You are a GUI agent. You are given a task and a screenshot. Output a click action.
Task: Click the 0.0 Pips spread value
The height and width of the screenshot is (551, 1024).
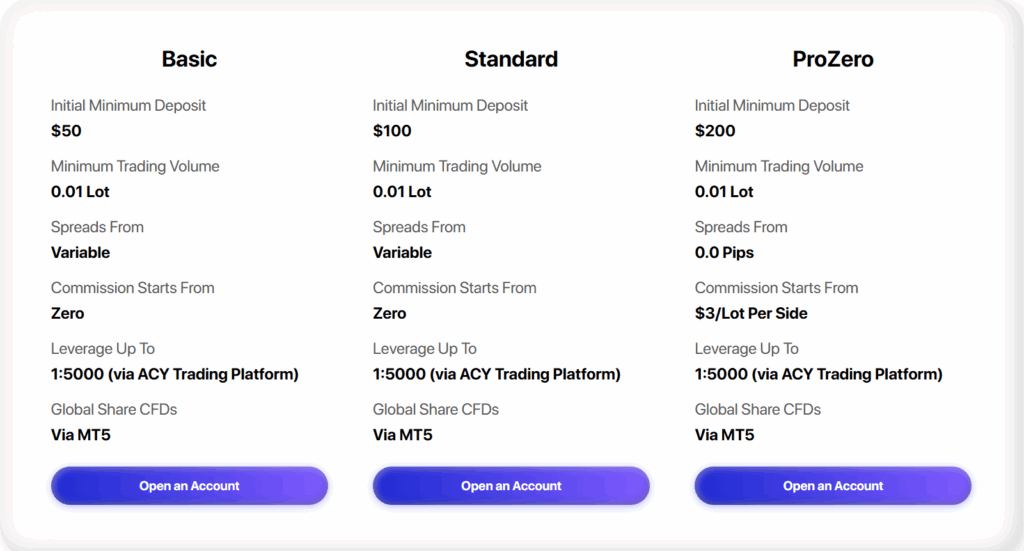[x=724, y=253]
